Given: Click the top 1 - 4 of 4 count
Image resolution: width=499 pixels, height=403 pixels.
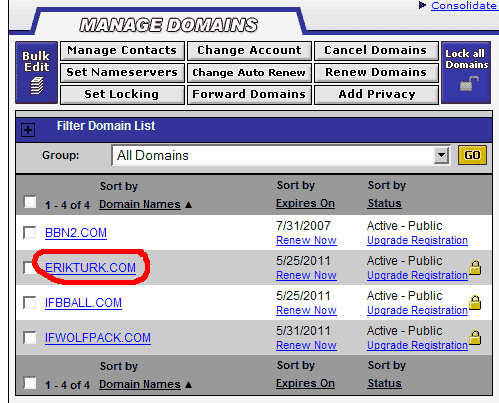Looking at the screenshot, I should pyautogui.click(x=68, y=205).
